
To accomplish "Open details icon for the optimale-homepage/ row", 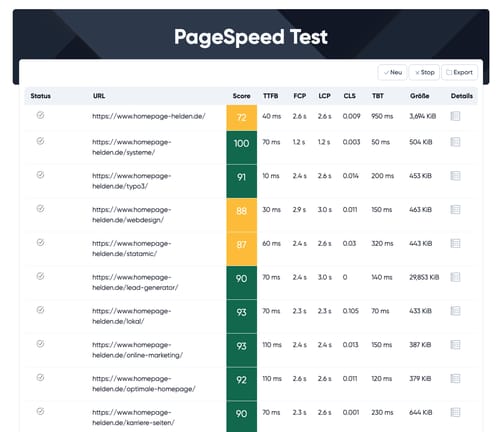I will [455, 379].
